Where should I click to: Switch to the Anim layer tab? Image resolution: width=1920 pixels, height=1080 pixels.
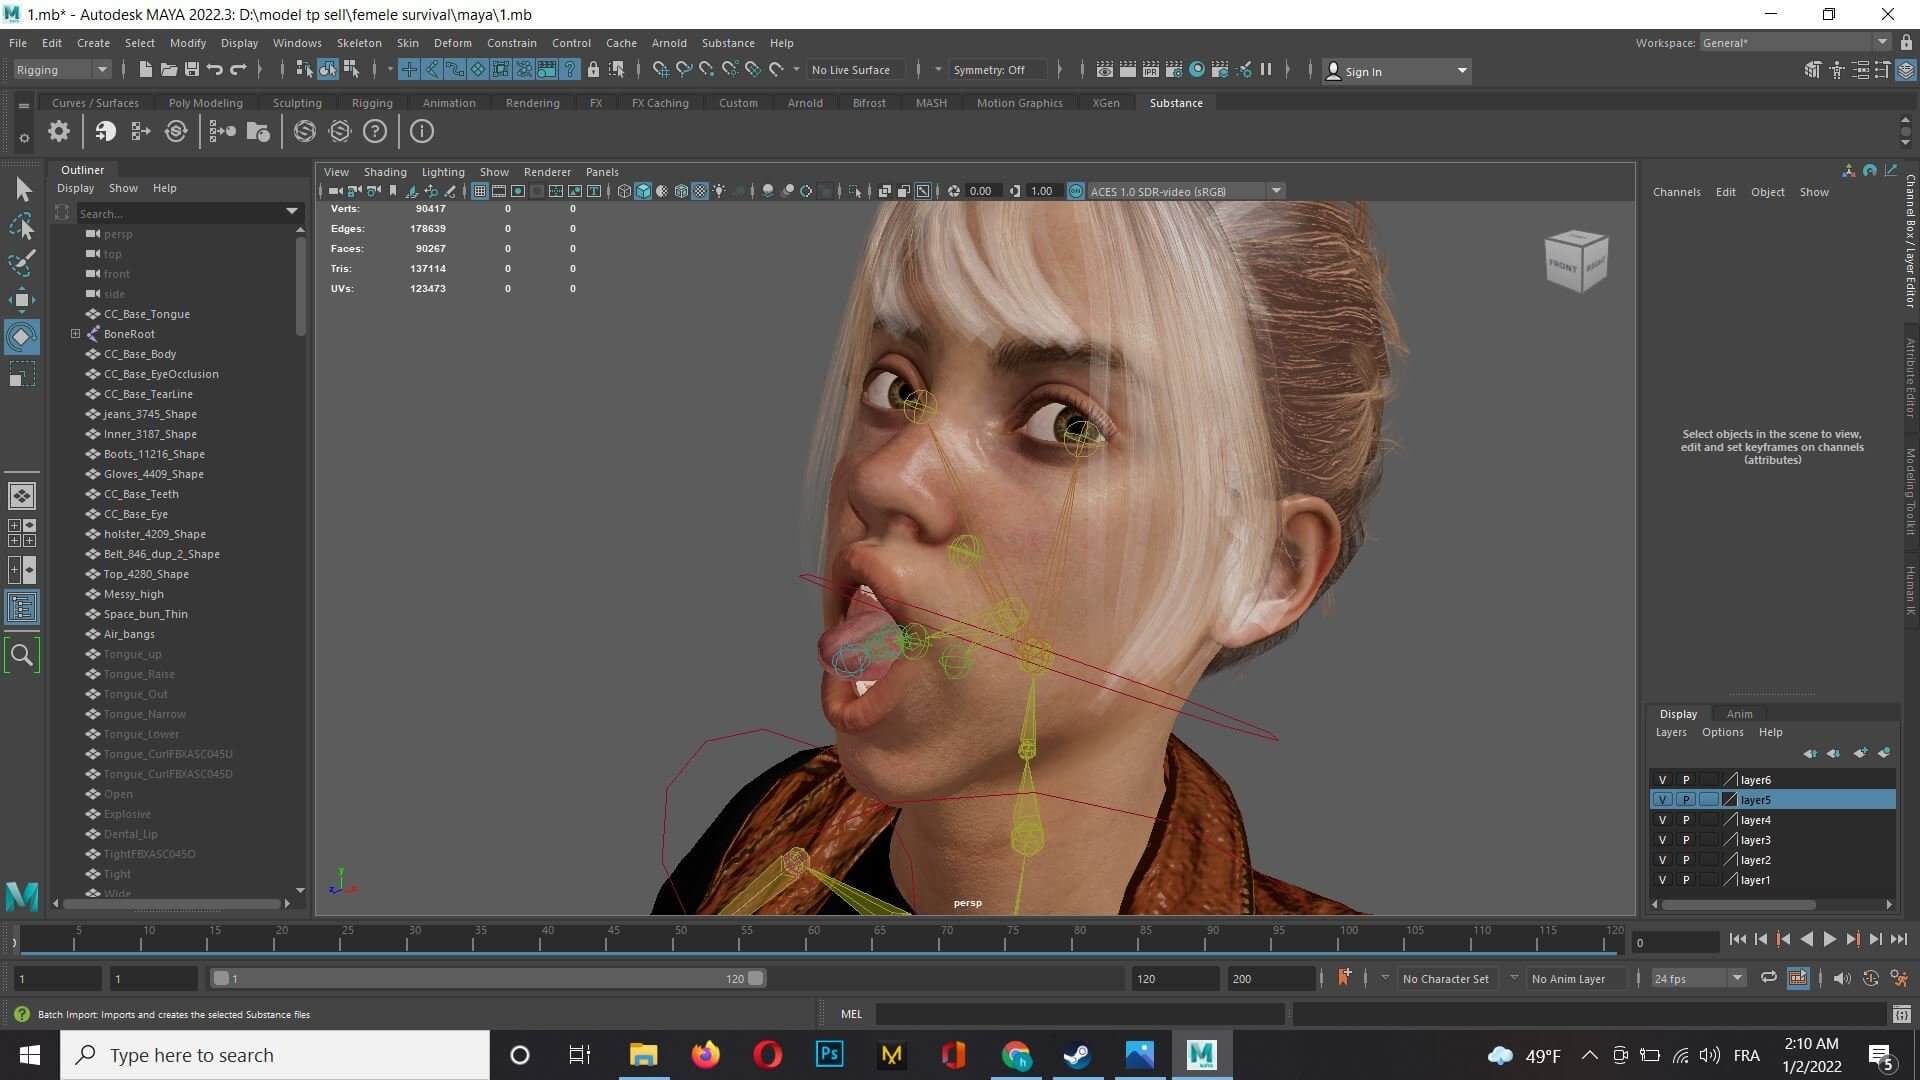coord(1739,714)
